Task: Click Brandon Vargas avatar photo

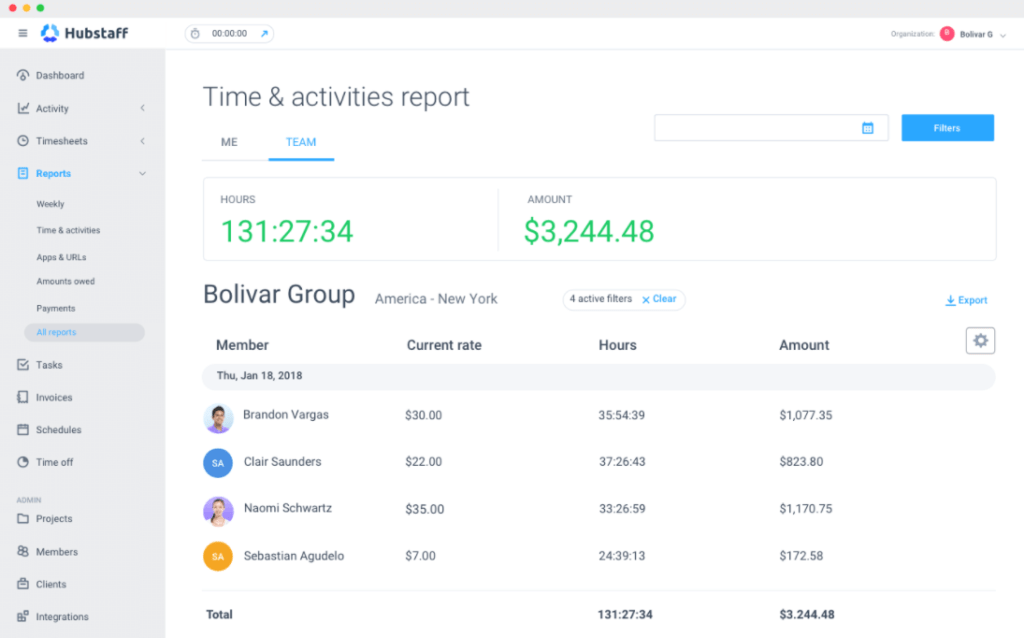Action: tap(218, 418)
